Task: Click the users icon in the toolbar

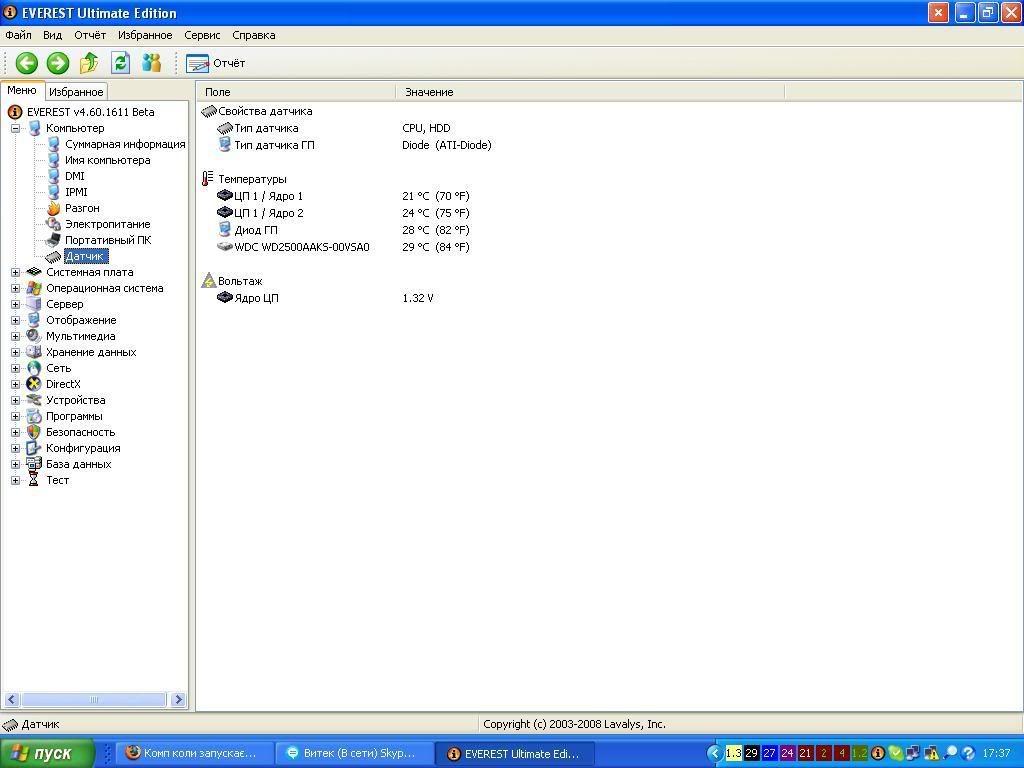Action: [x=152, y=63]
